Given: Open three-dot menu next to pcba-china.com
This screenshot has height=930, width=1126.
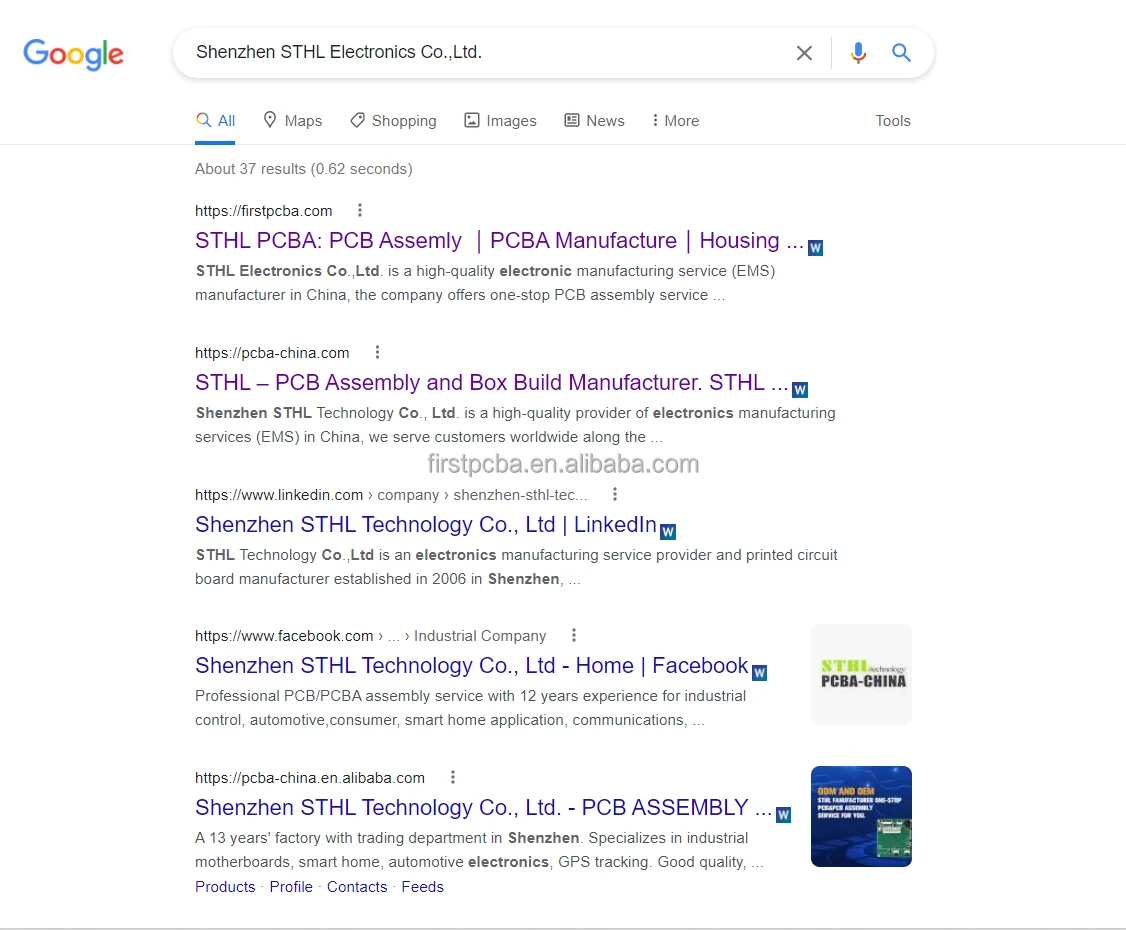Looking at the screenshot, I should (377, 353).
